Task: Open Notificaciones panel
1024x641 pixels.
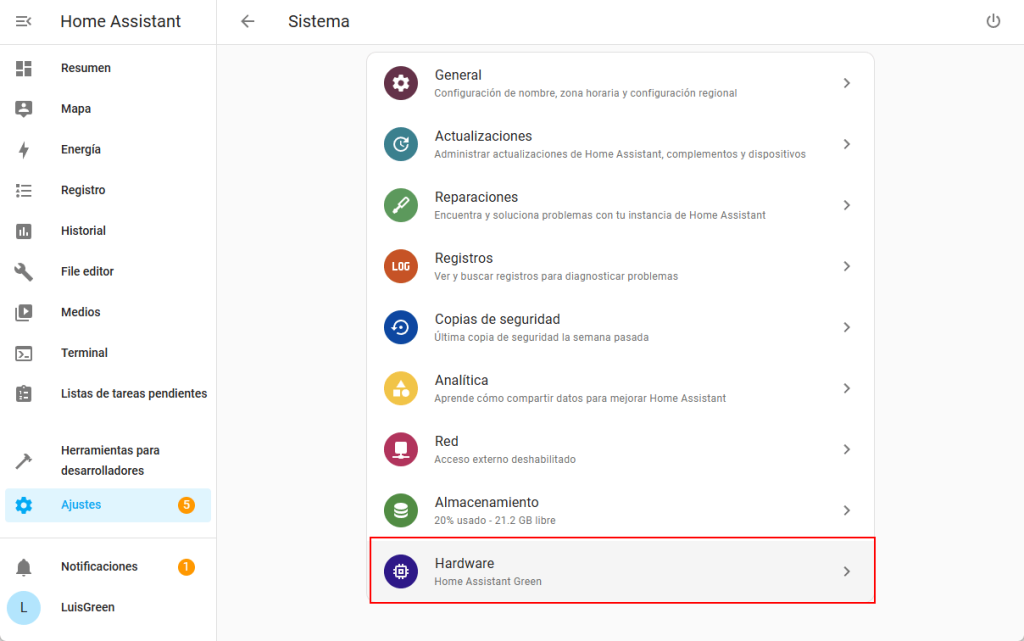Action: click(x=99, y=567)
